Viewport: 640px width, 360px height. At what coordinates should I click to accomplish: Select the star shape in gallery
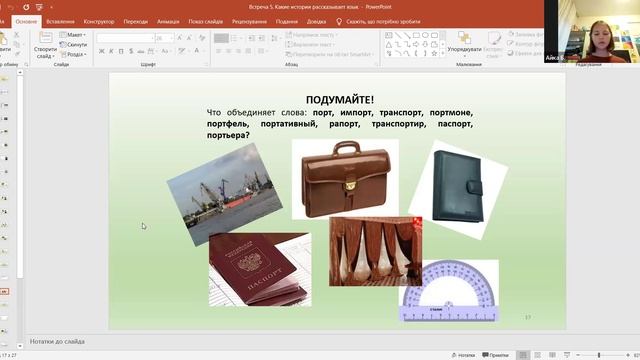[x=434, y=53]
